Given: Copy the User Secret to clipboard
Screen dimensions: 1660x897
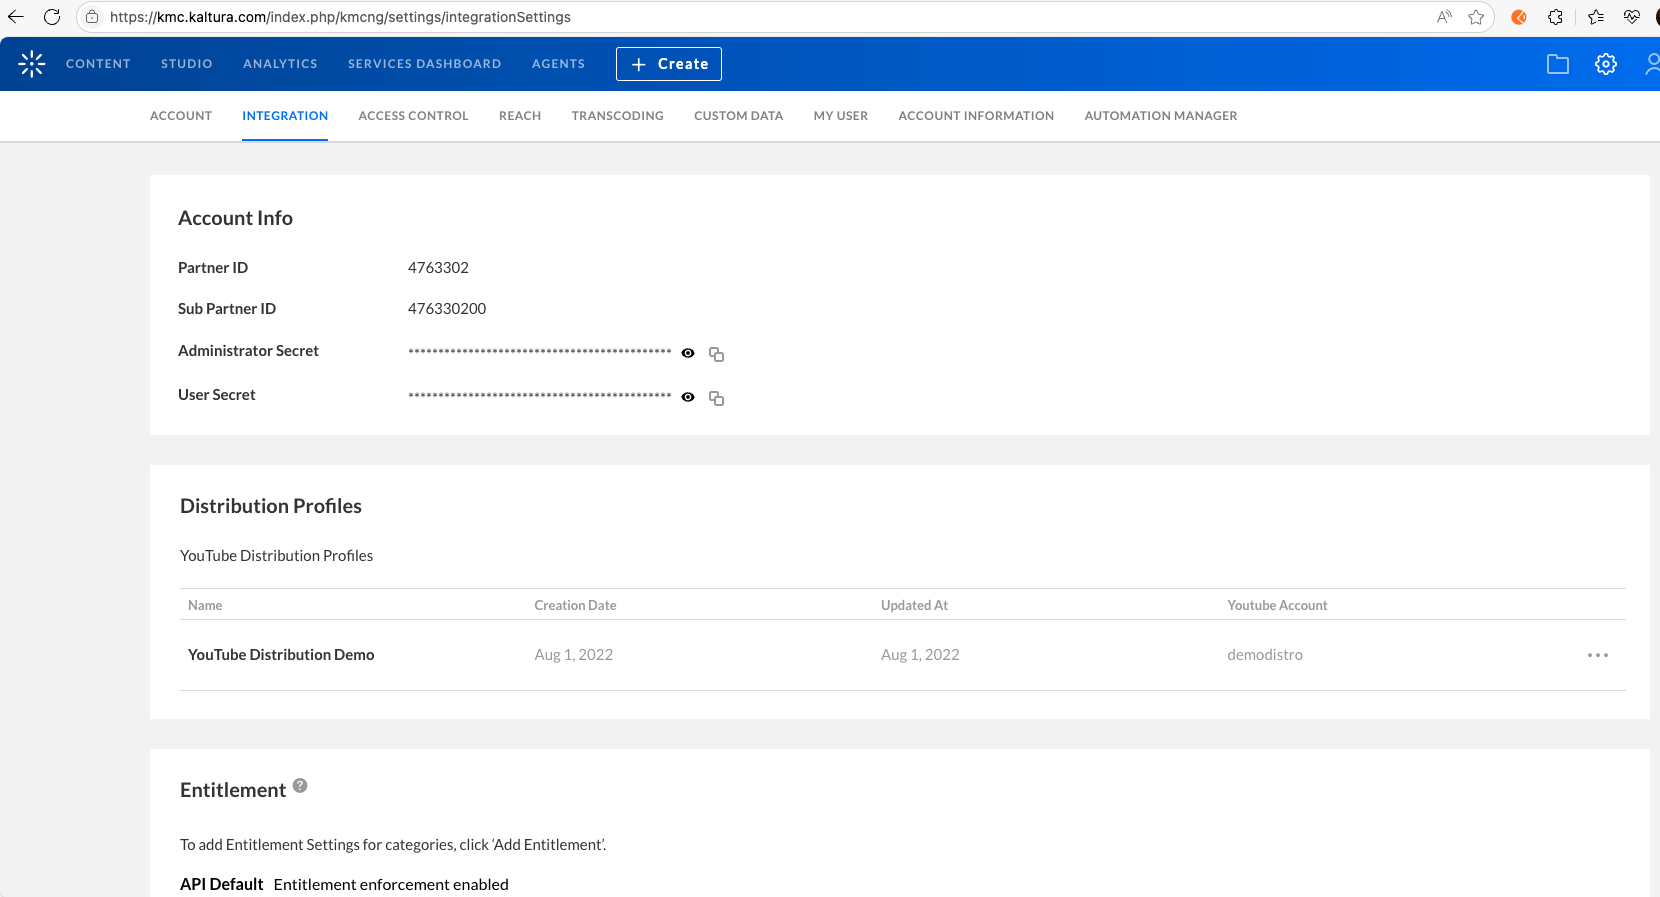Looking at the screenshot, I should coord(716,398).
